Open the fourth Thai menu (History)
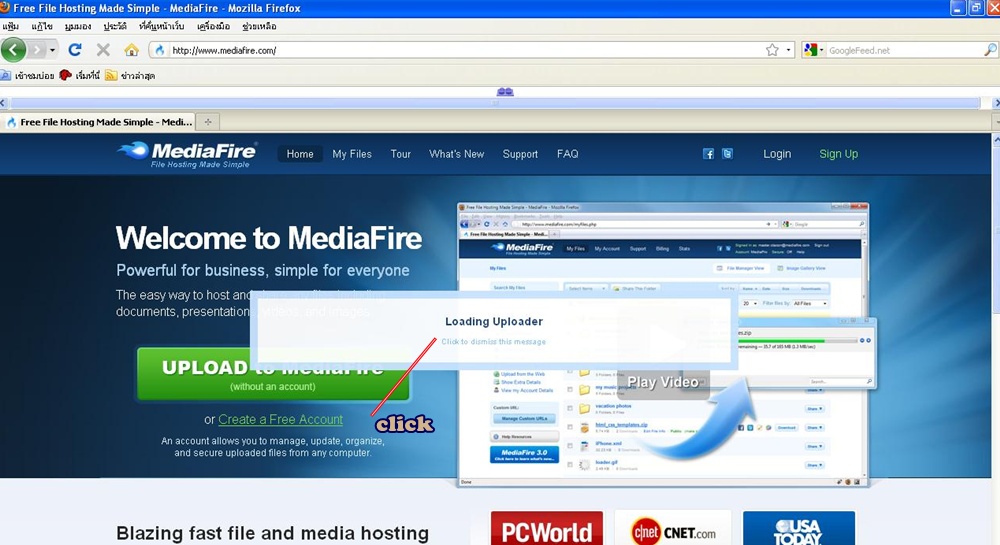This screenshot has width=1000, height=545. 115,26
